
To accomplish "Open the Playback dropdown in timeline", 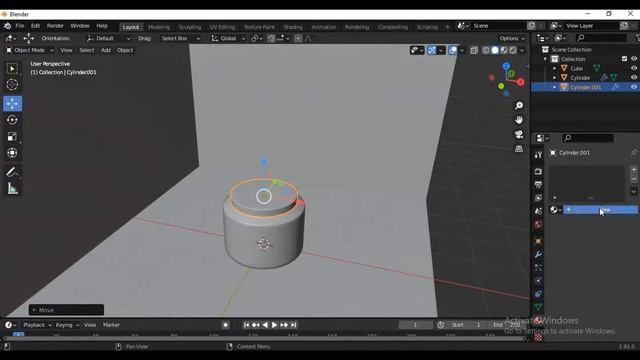I will point(37,325).
